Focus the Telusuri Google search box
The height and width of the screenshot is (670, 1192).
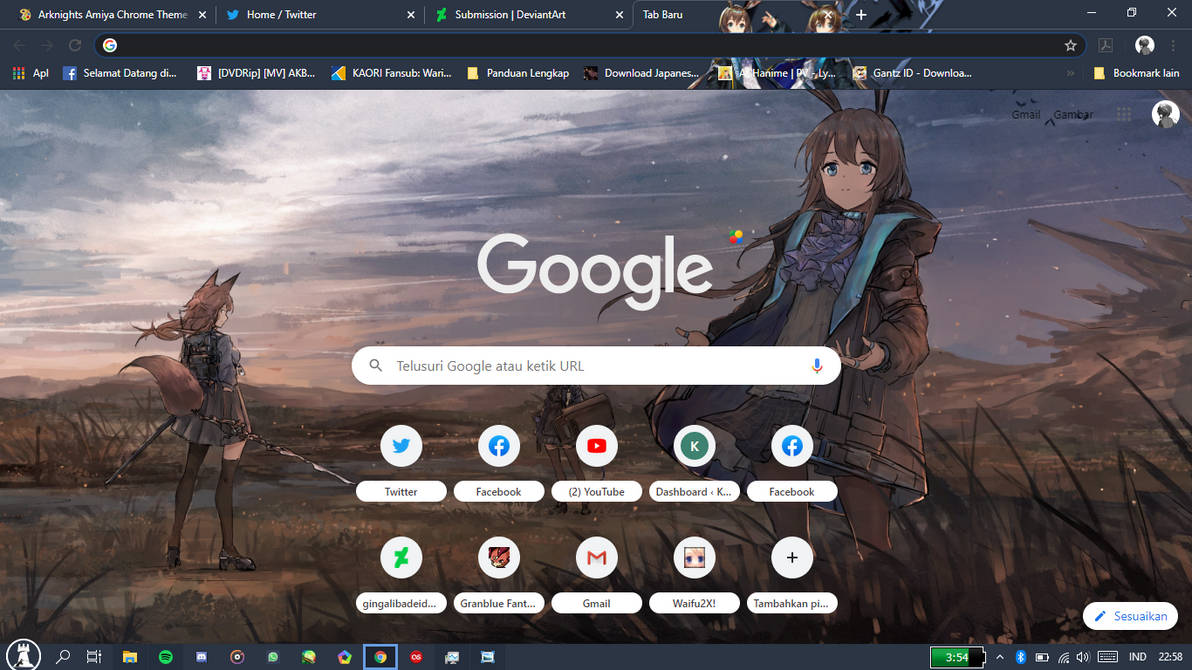596,366
